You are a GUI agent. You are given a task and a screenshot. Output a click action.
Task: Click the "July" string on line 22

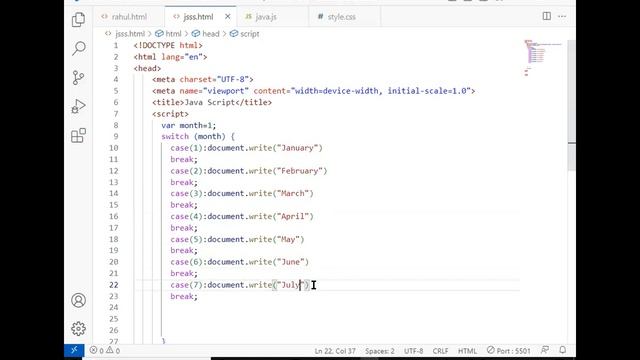click(x=291, y=285)
